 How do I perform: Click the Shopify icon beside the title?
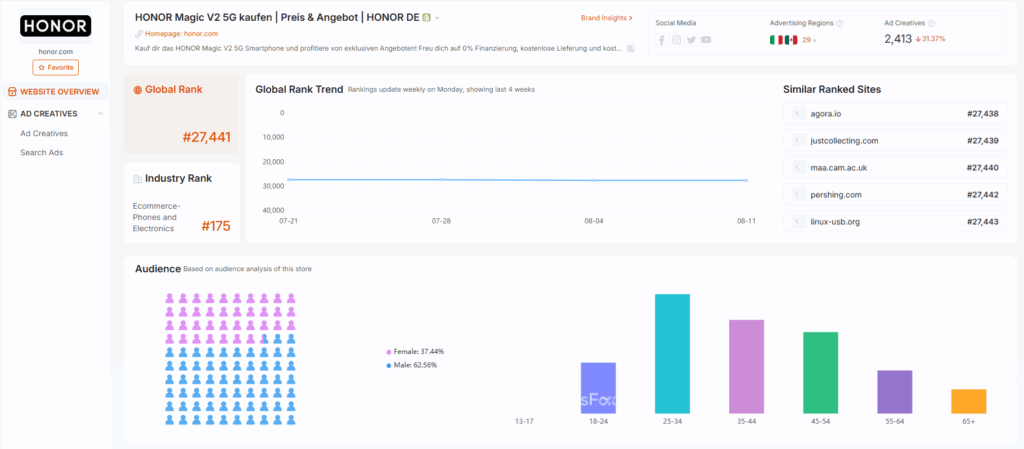point(426,18)
